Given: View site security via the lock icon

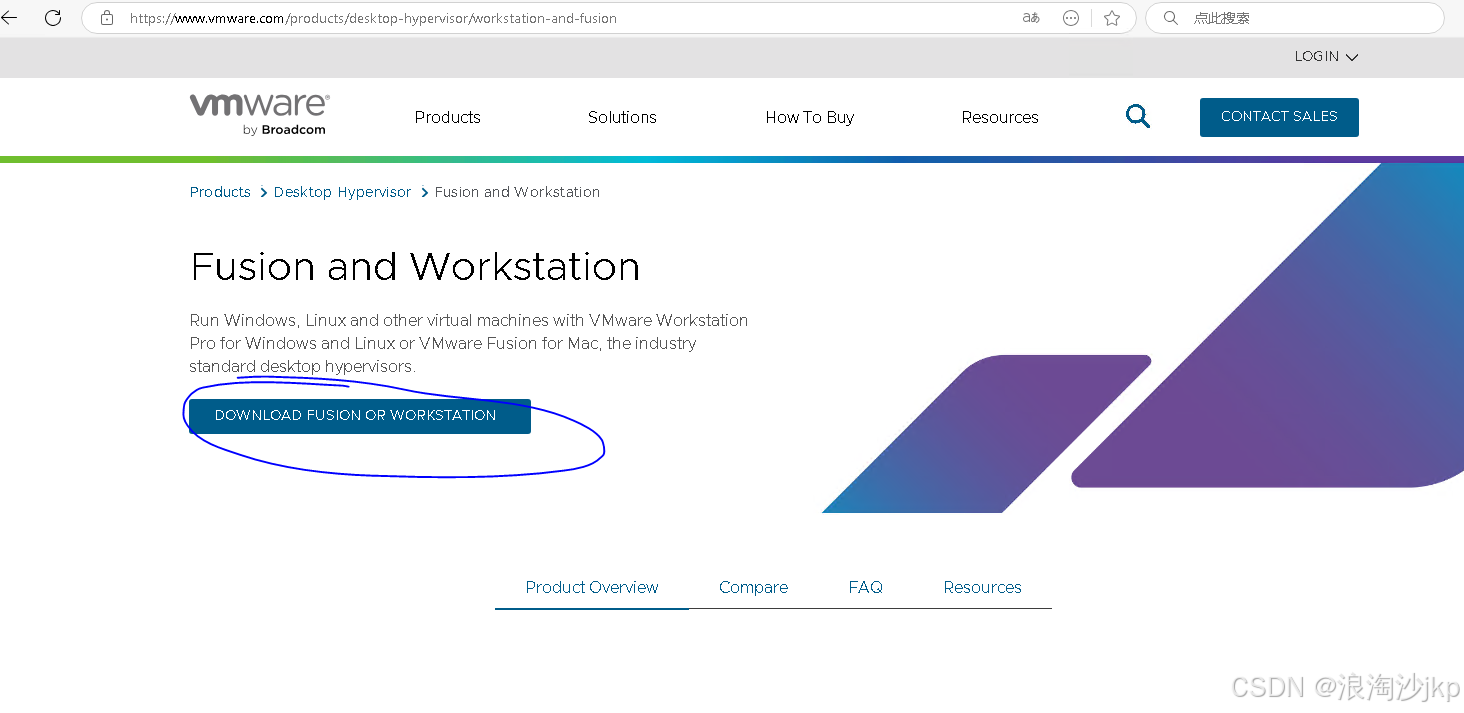Looking at the screenshot, I should 107,18.
